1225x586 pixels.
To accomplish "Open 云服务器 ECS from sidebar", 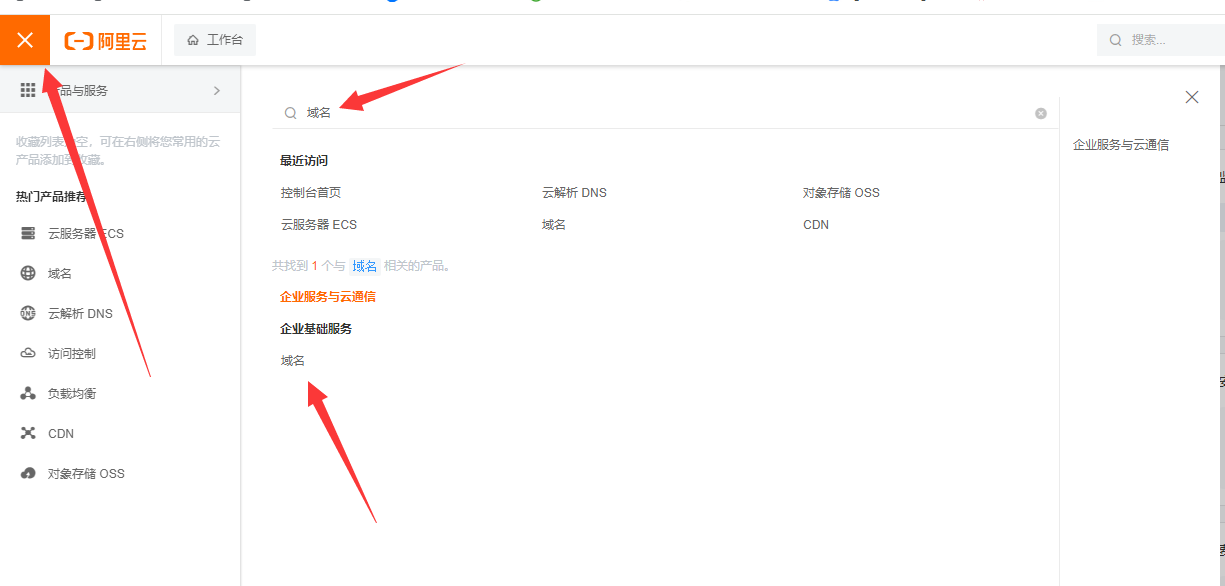I will click(x=85, y=234).
